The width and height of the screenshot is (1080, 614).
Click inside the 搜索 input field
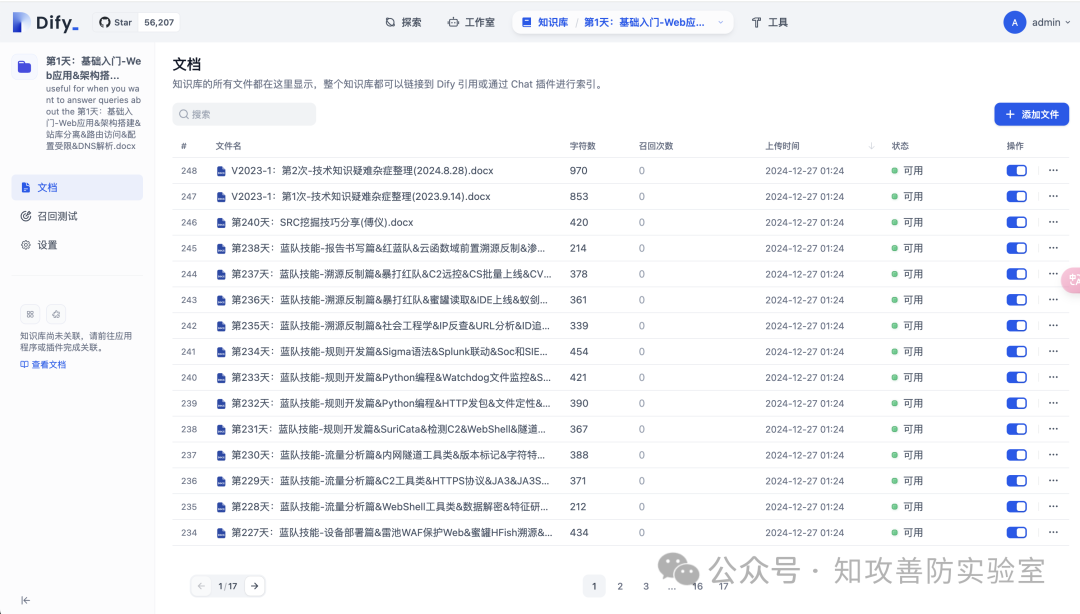click(244, 114)
